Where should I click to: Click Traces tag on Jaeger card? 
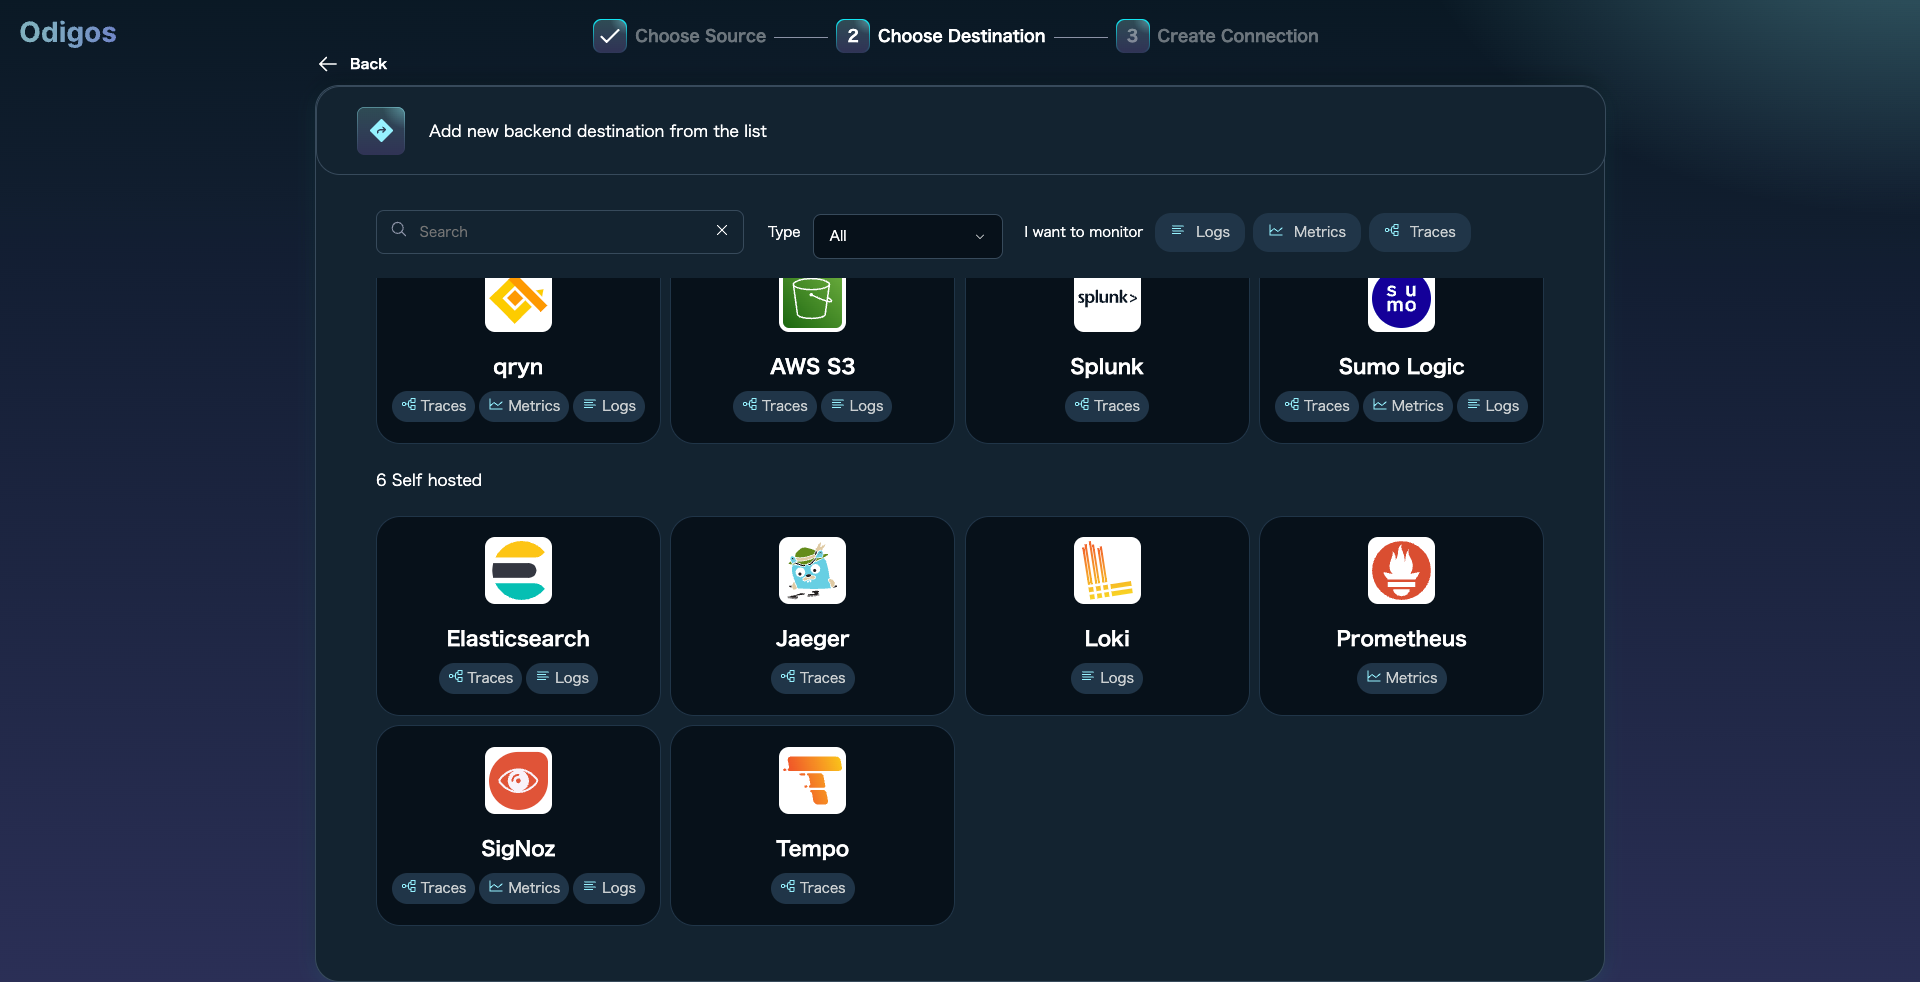coord(812,678)
